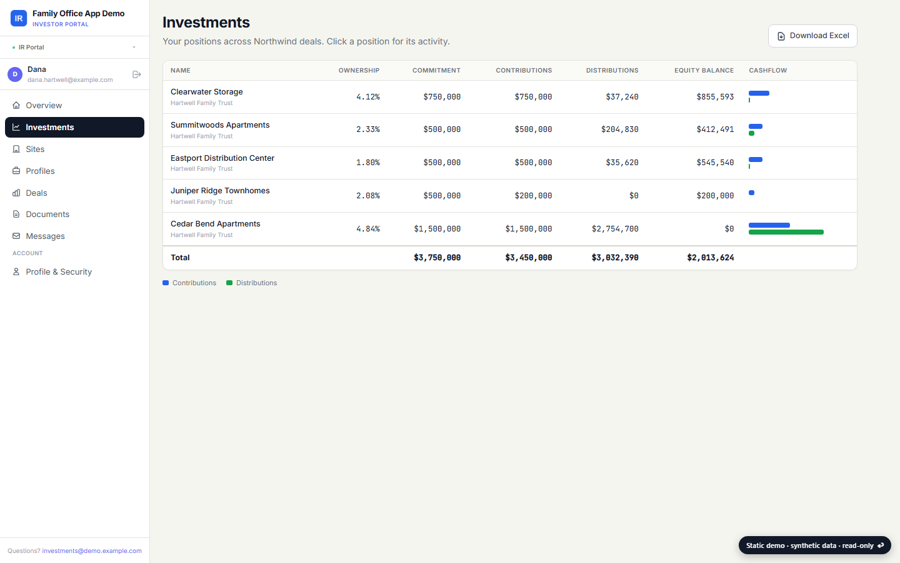Image resolution: width=900 pixels, height=563 pixels.
Task: Click the Cashflow column header
Action: coord(768,71)
